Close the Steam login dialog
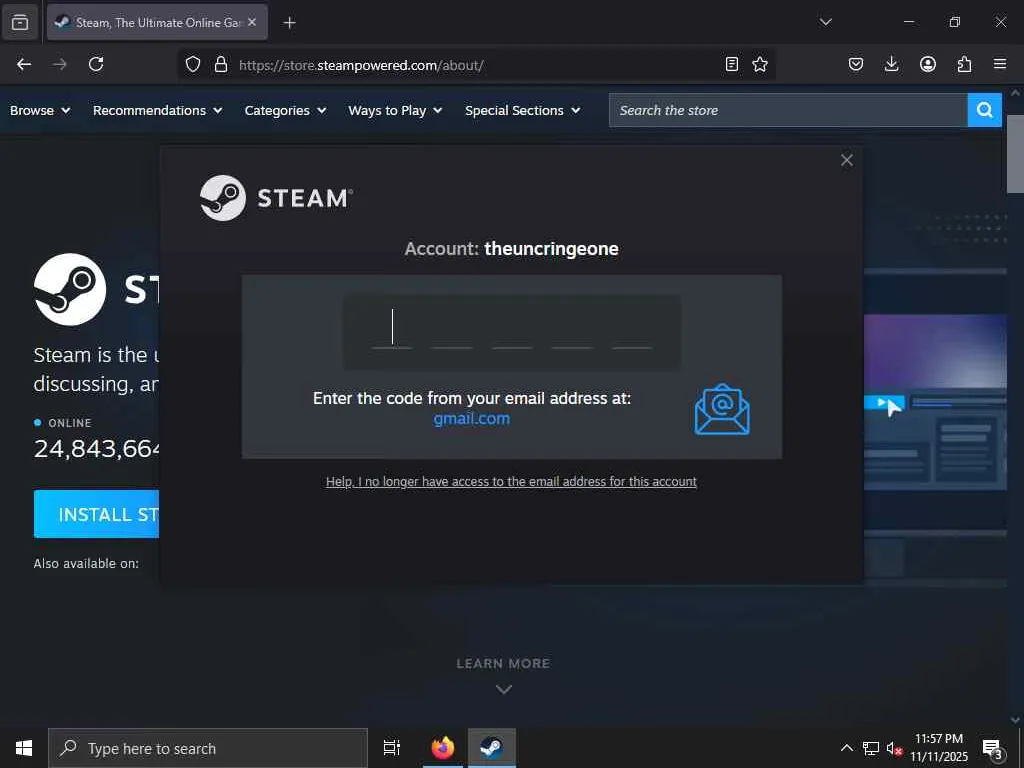This screenshot has height=768, width=1024. (847, 160)
